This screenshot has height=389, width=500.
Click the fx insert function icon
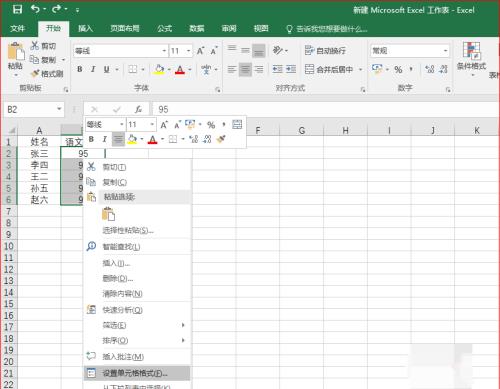click(x=138, y=109)
